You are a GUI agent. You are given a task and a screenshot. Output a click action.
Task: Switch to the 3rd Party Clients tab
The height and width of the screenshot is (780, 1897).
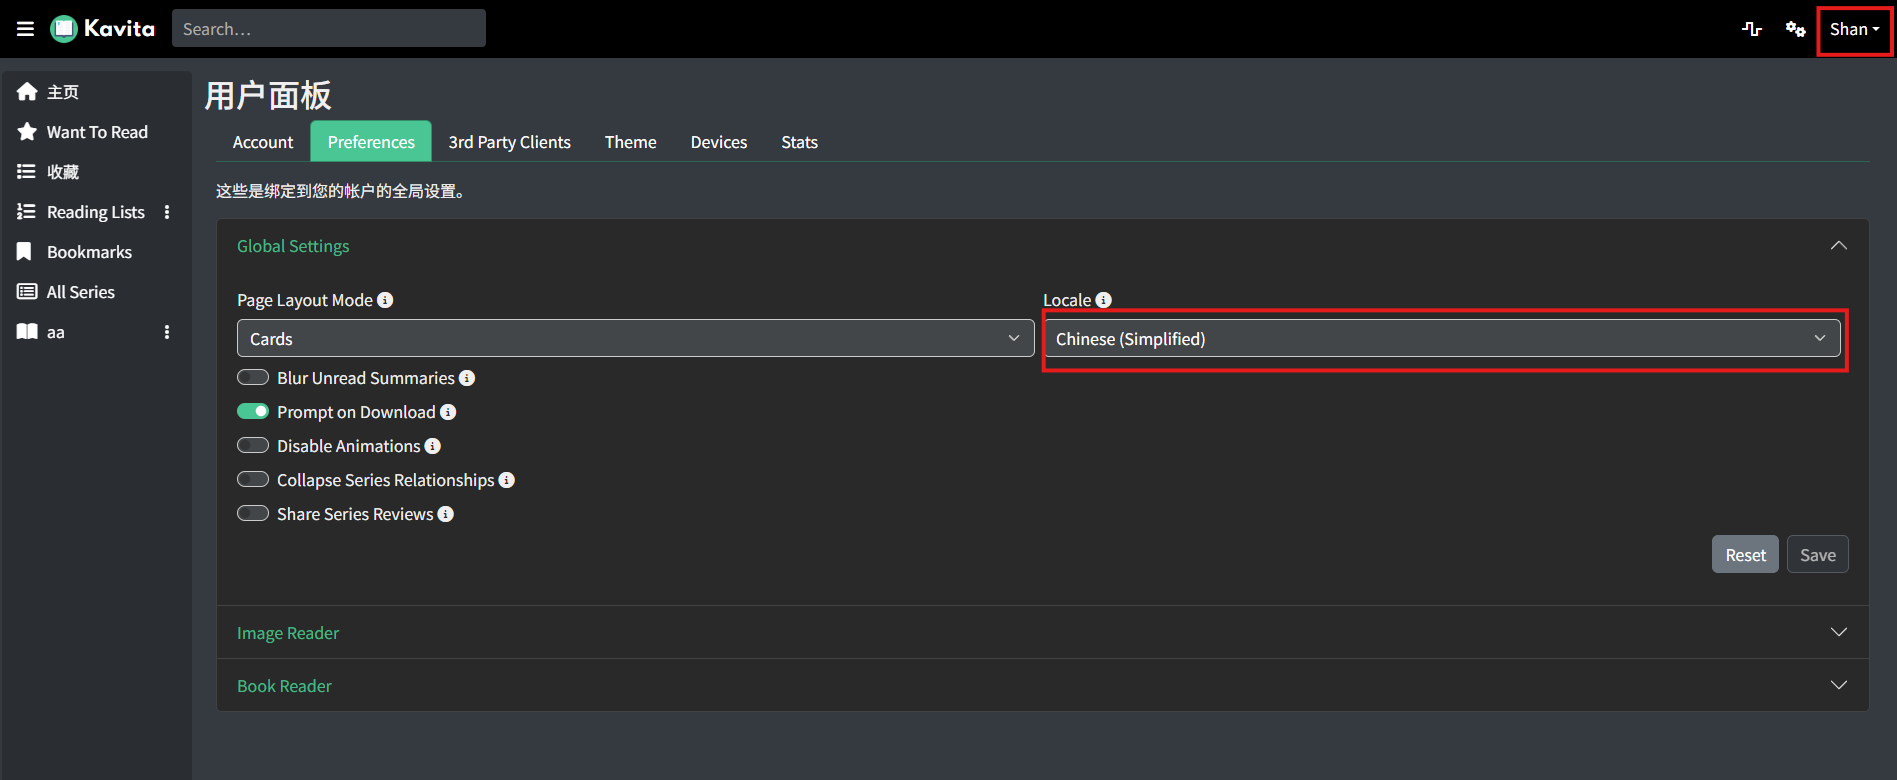(510, 142)
